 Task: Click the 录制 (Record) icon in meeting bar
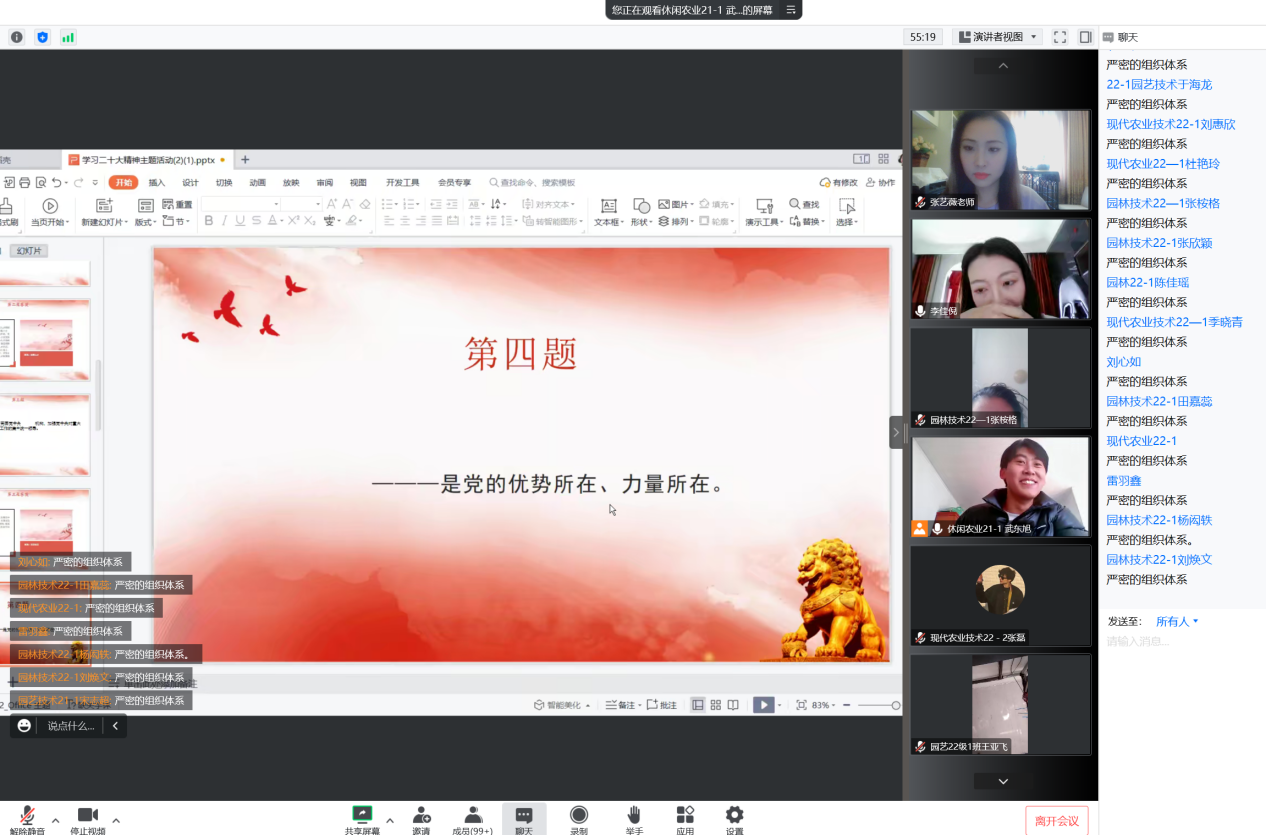(580, 818)
